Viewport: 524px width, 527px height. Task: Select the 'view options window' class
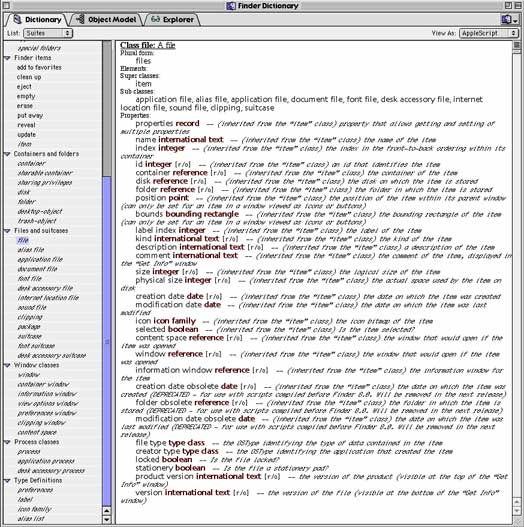[48, 403]
